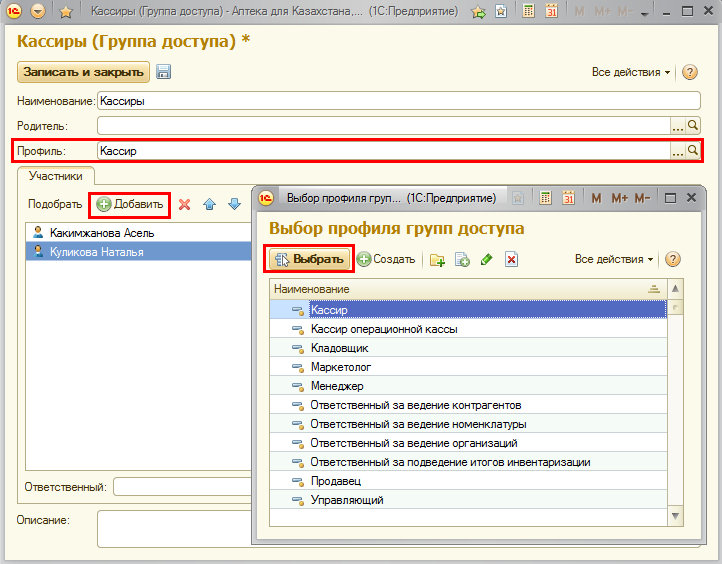The height and width of the screenshot is (564, 722).
Task: Move participant down with blue arrow
Action: (x=234, y=204)
